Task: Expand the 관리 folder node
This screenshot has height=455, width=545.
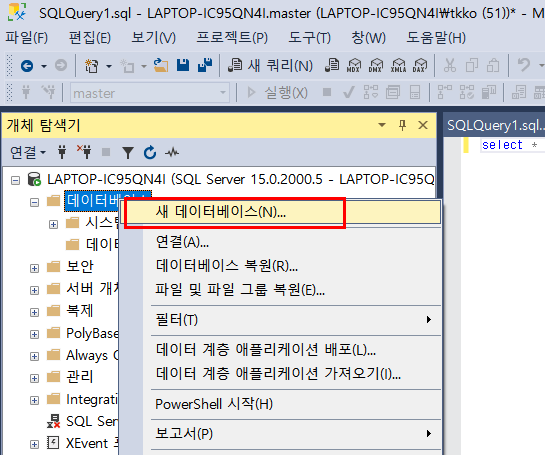Action: point(34,378)
